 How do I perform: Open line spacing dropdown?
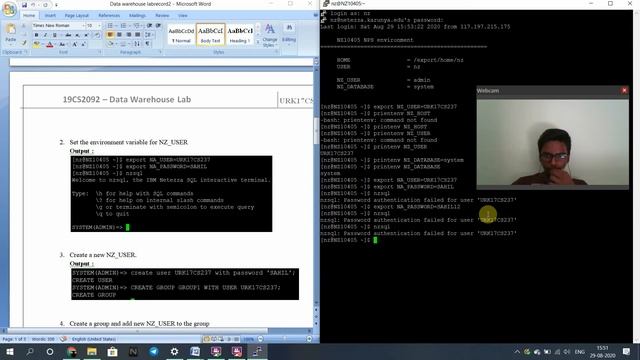click(149, 35)
